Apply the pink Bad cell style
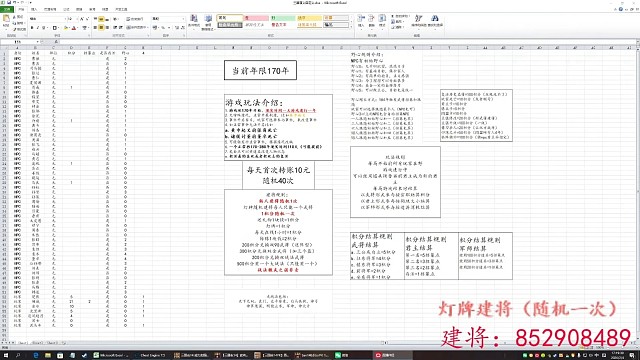Screen dimensions: 640x360 click(x=256, y=18)
